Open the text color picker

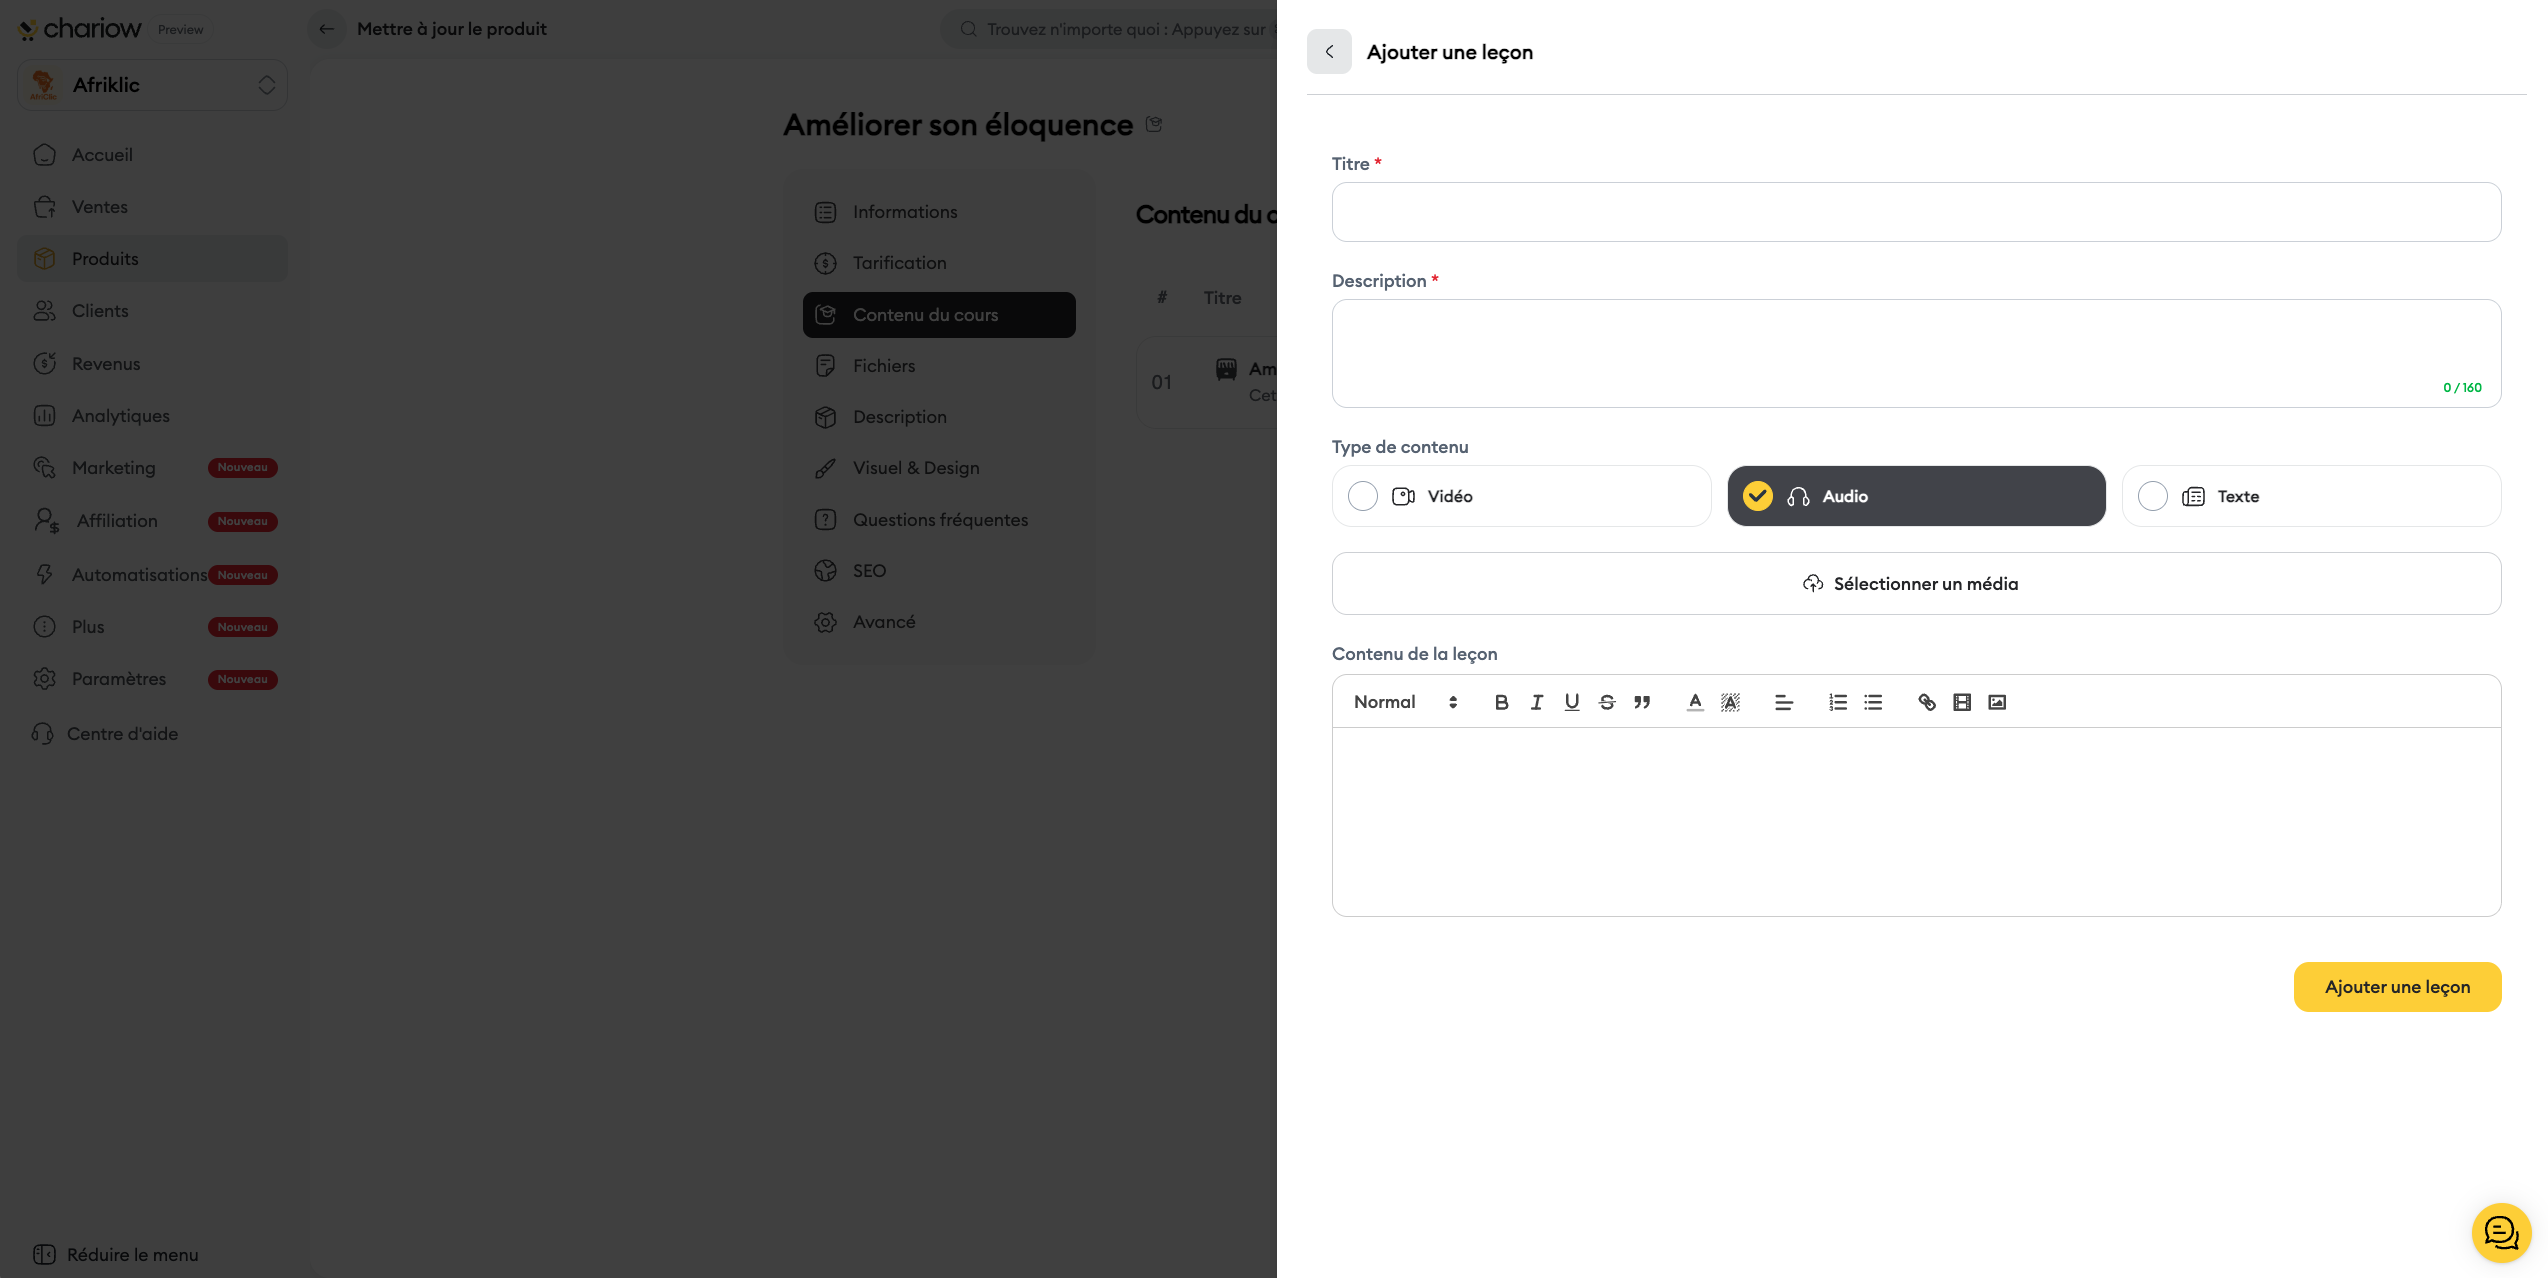[x=1695, y=702]
